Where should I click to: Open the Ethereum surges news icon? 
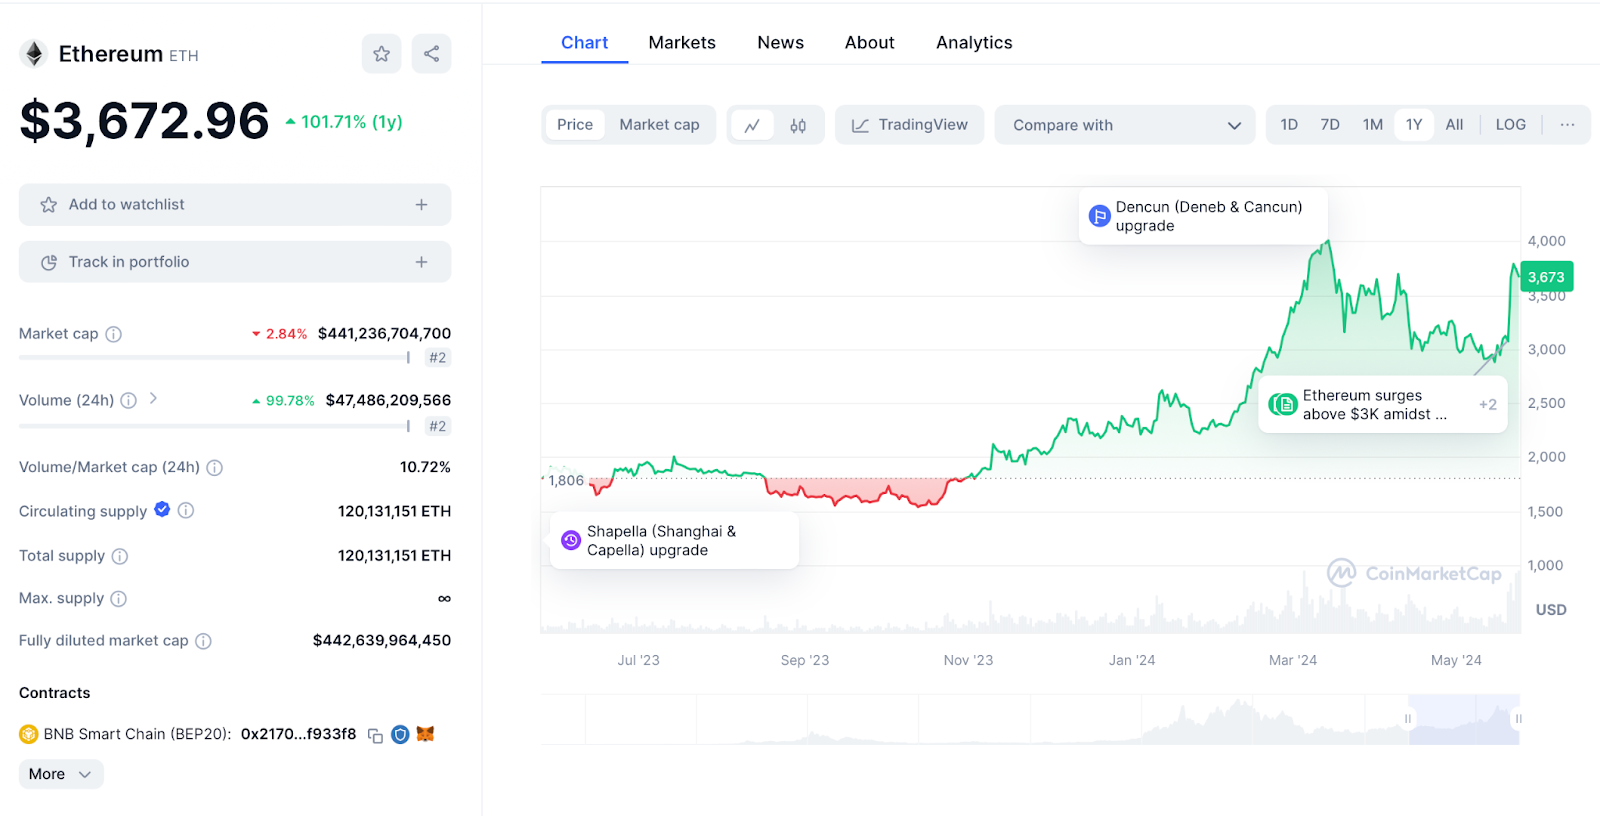point(1283,404)
